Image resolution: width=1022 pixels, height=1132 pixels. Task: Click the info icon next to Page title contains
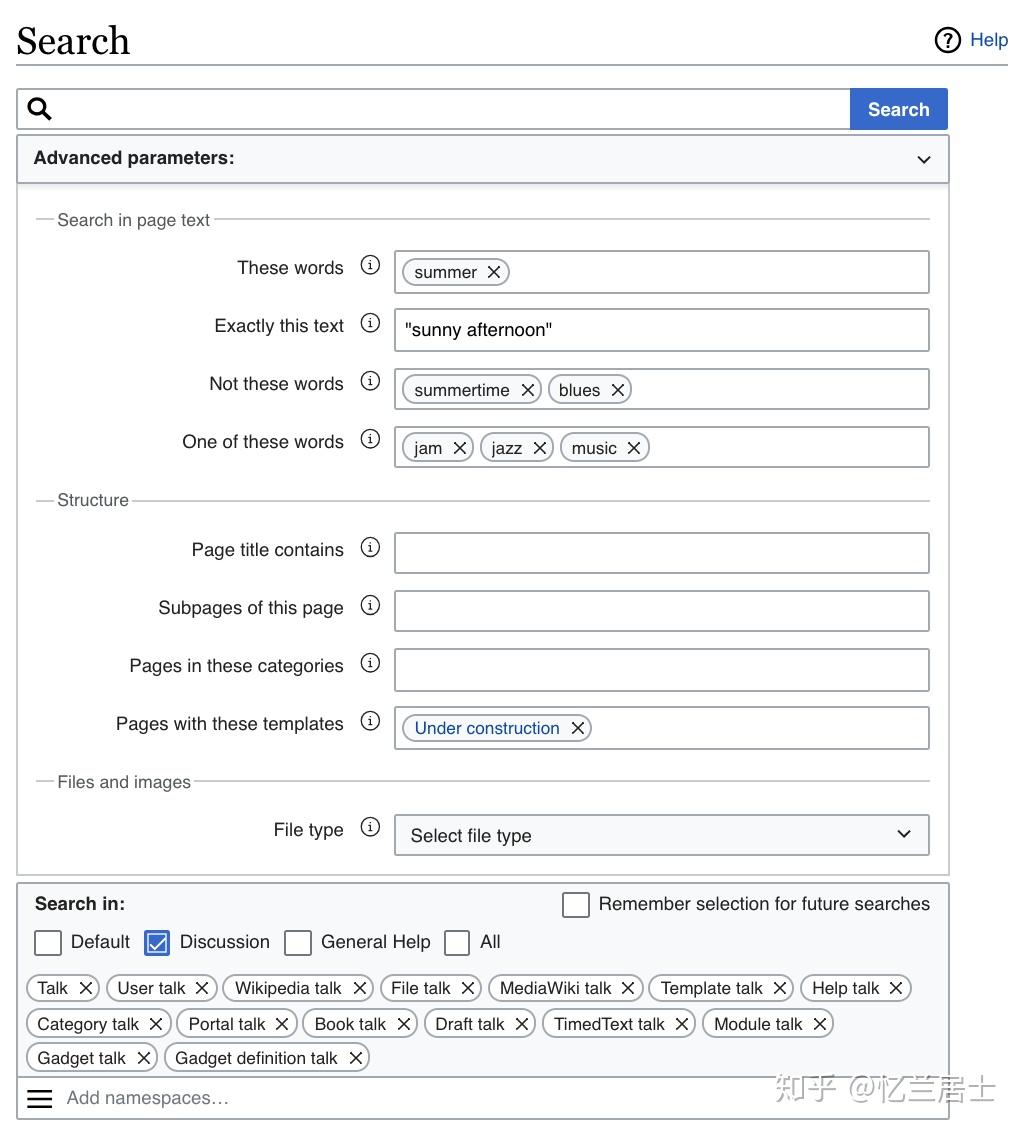click(370, 548)
